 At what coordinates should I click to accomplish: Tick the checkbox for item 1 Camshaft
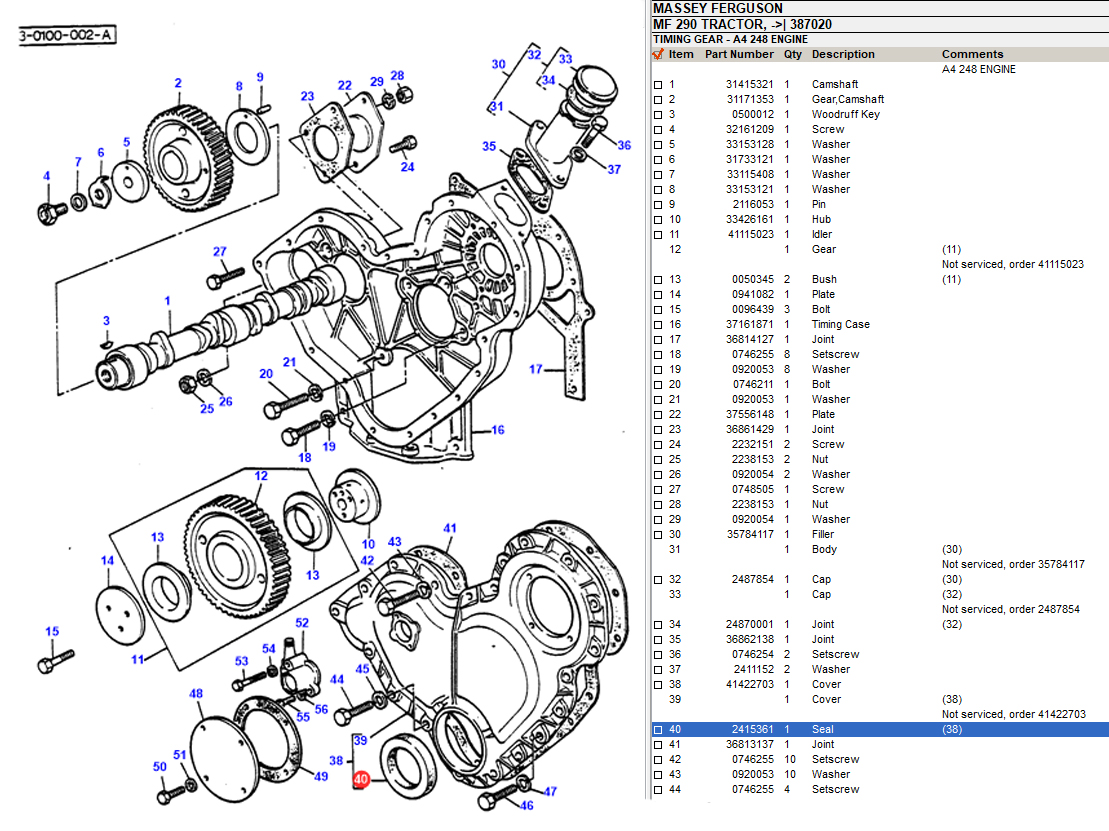coord(658,85)
